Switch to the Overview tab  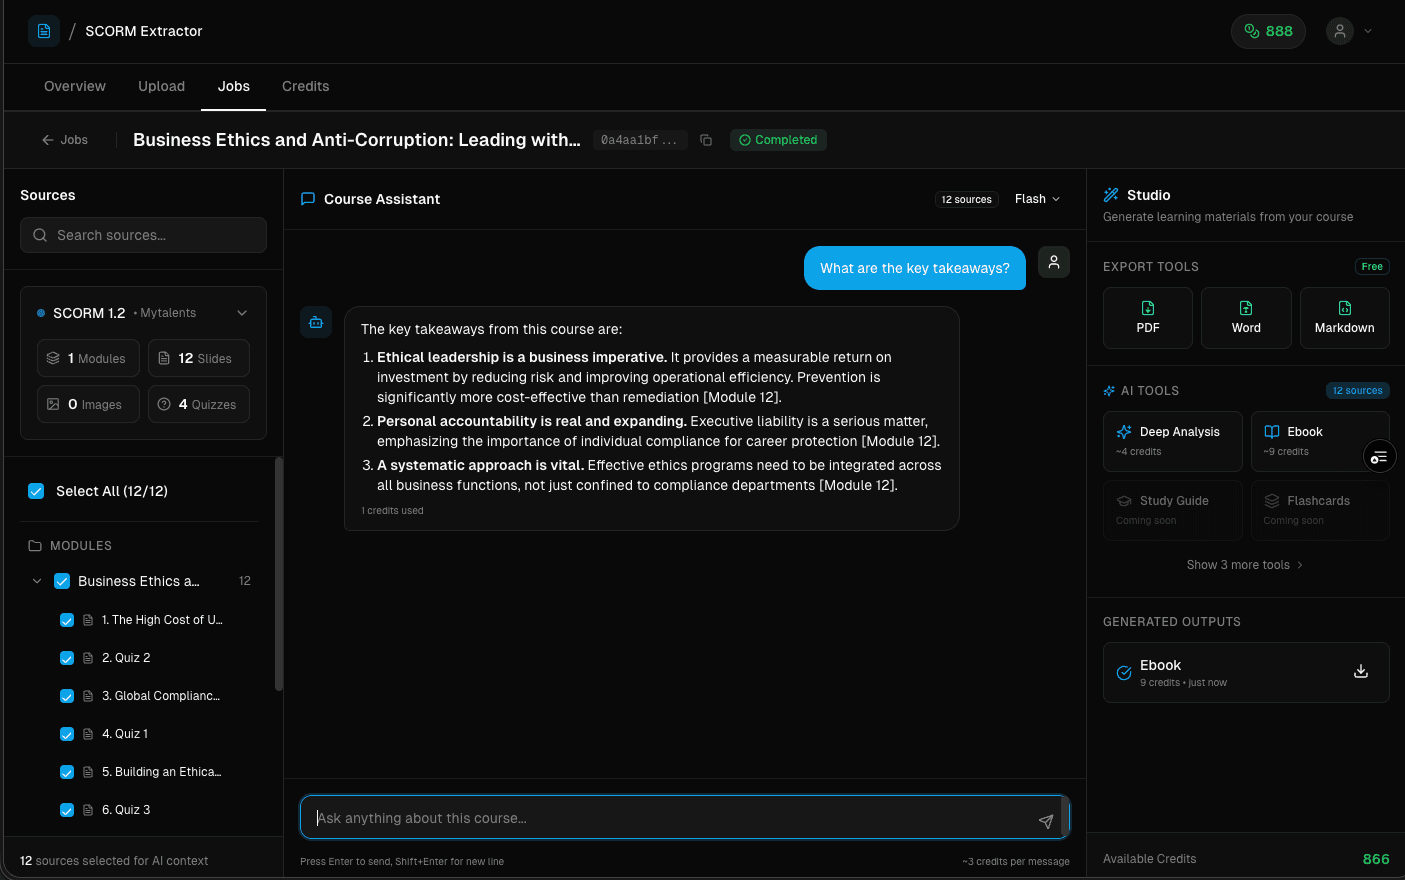pos(75,86)
